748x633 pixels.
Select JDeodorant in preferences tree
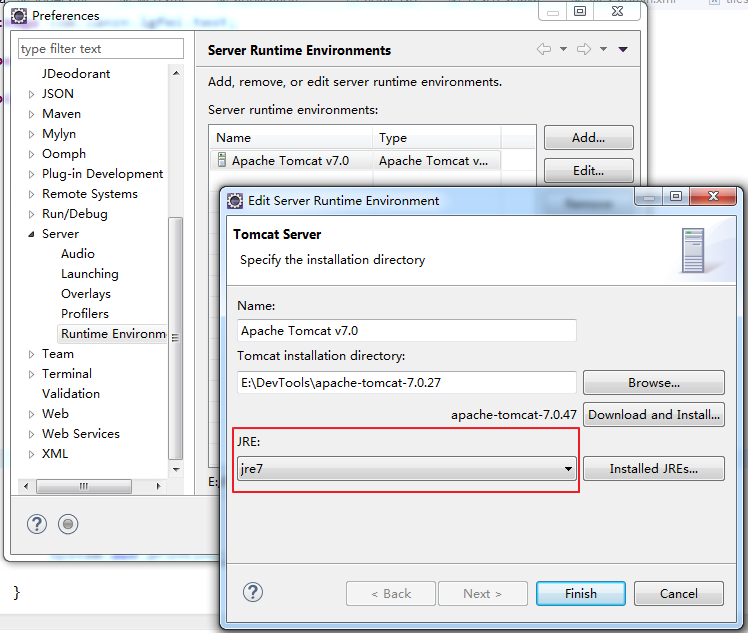(76, 73)
